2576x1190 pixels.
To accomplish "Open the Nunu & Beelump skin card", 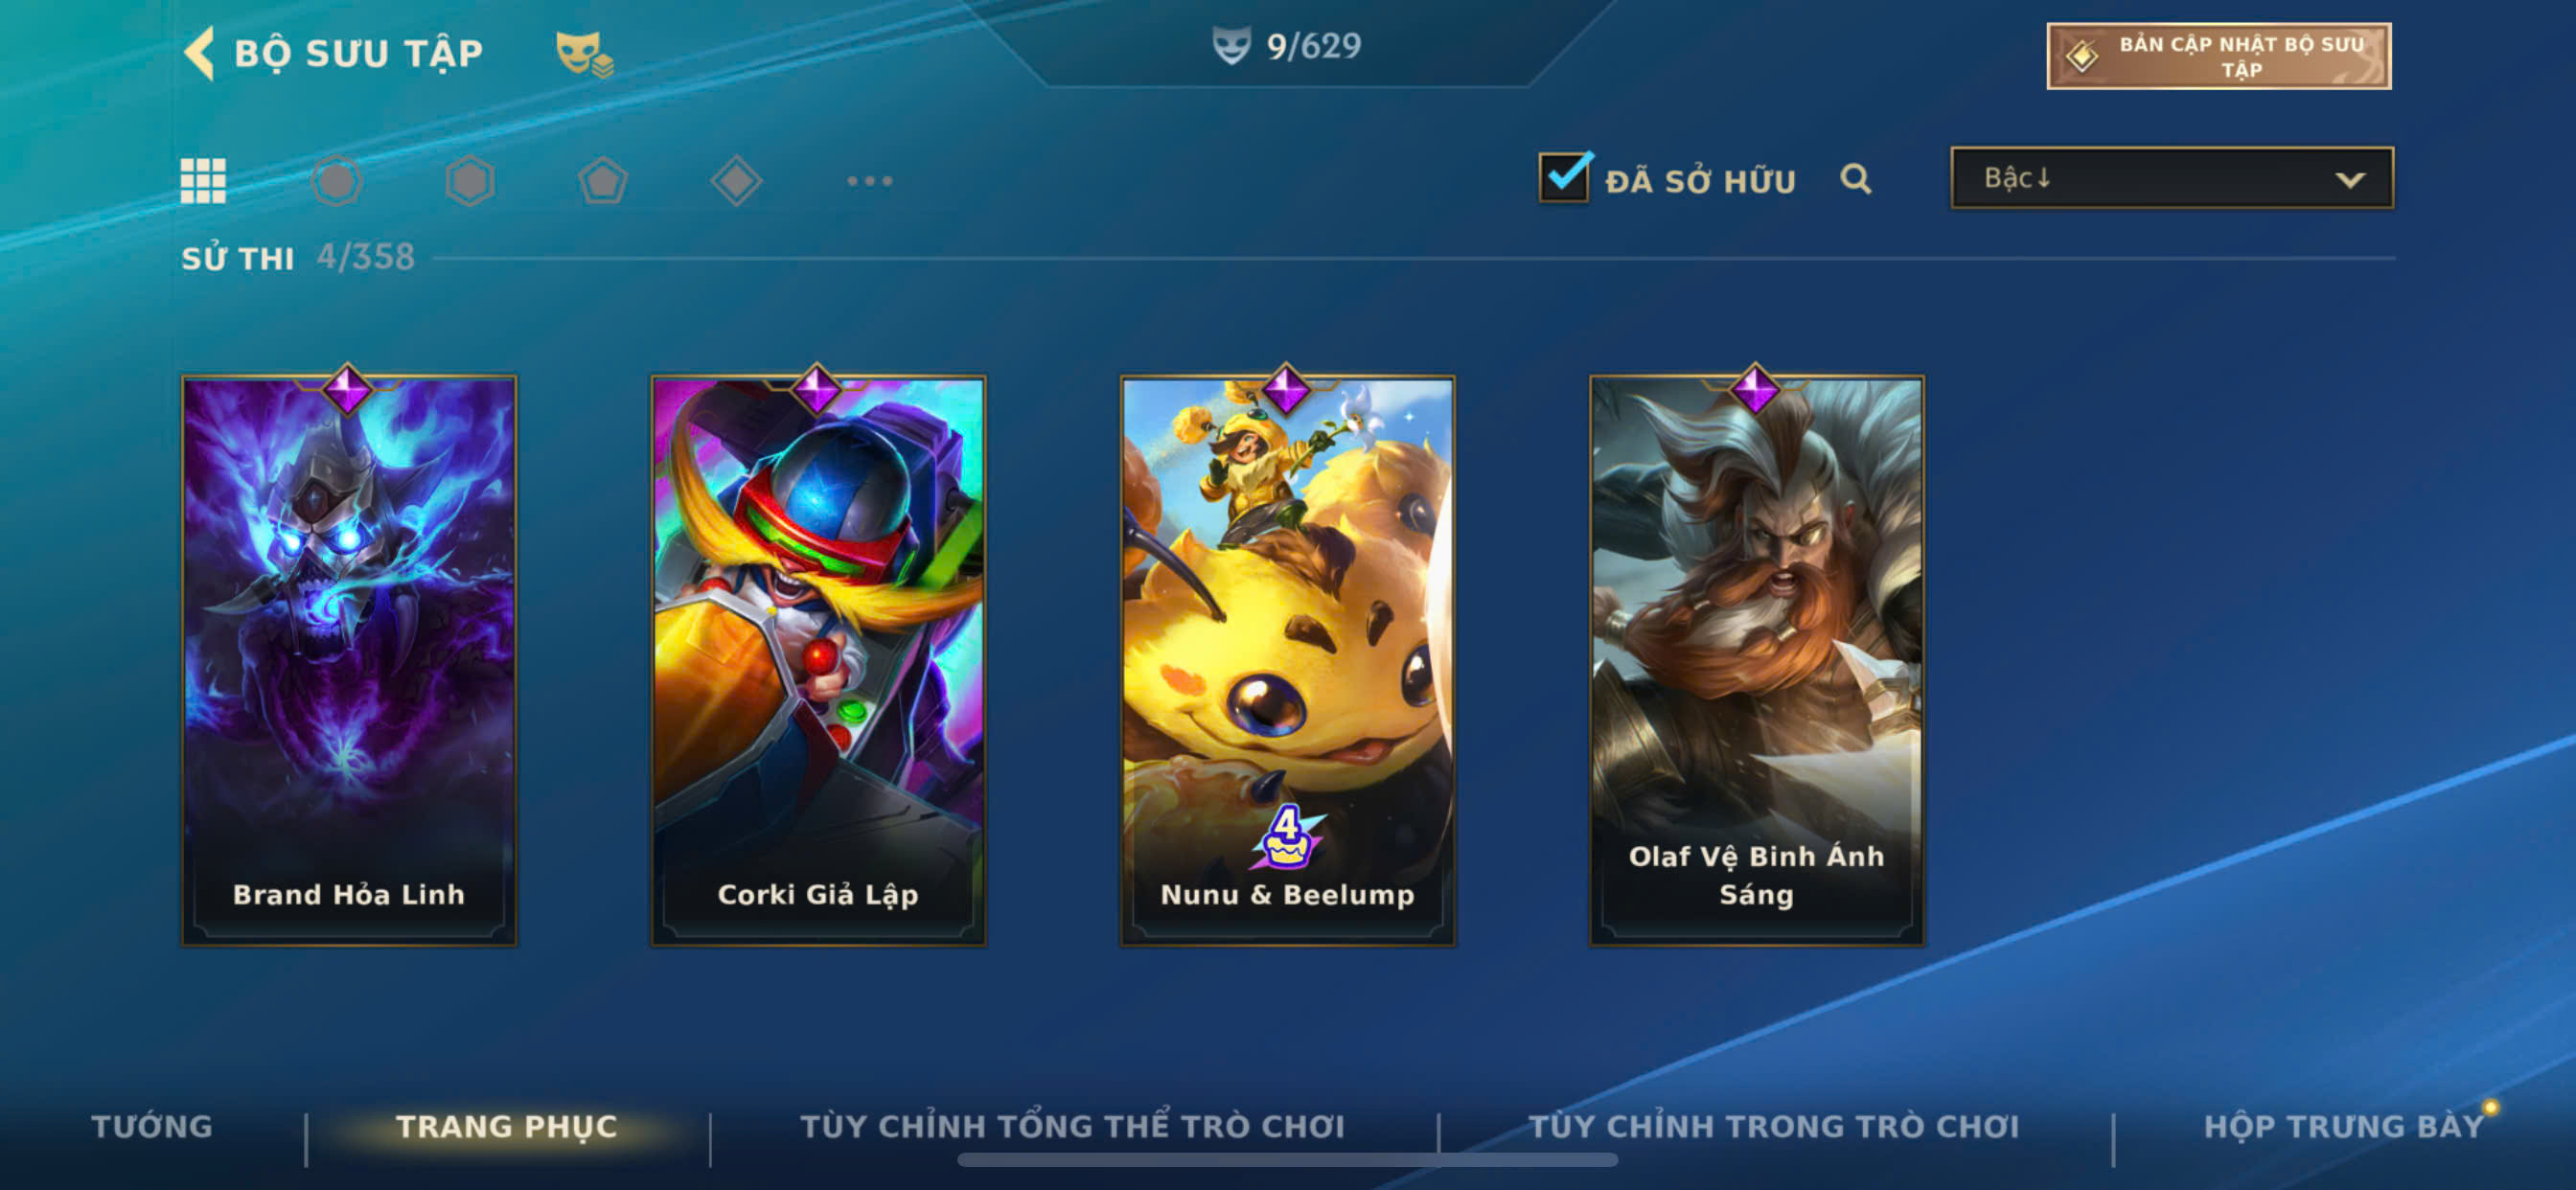I will tap(1287, 660).
